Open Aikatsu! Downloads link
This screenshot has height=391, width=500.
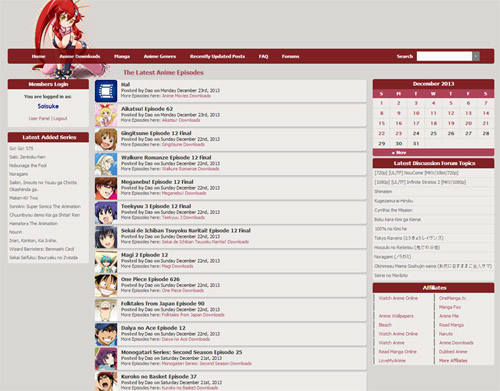[181, 120]
